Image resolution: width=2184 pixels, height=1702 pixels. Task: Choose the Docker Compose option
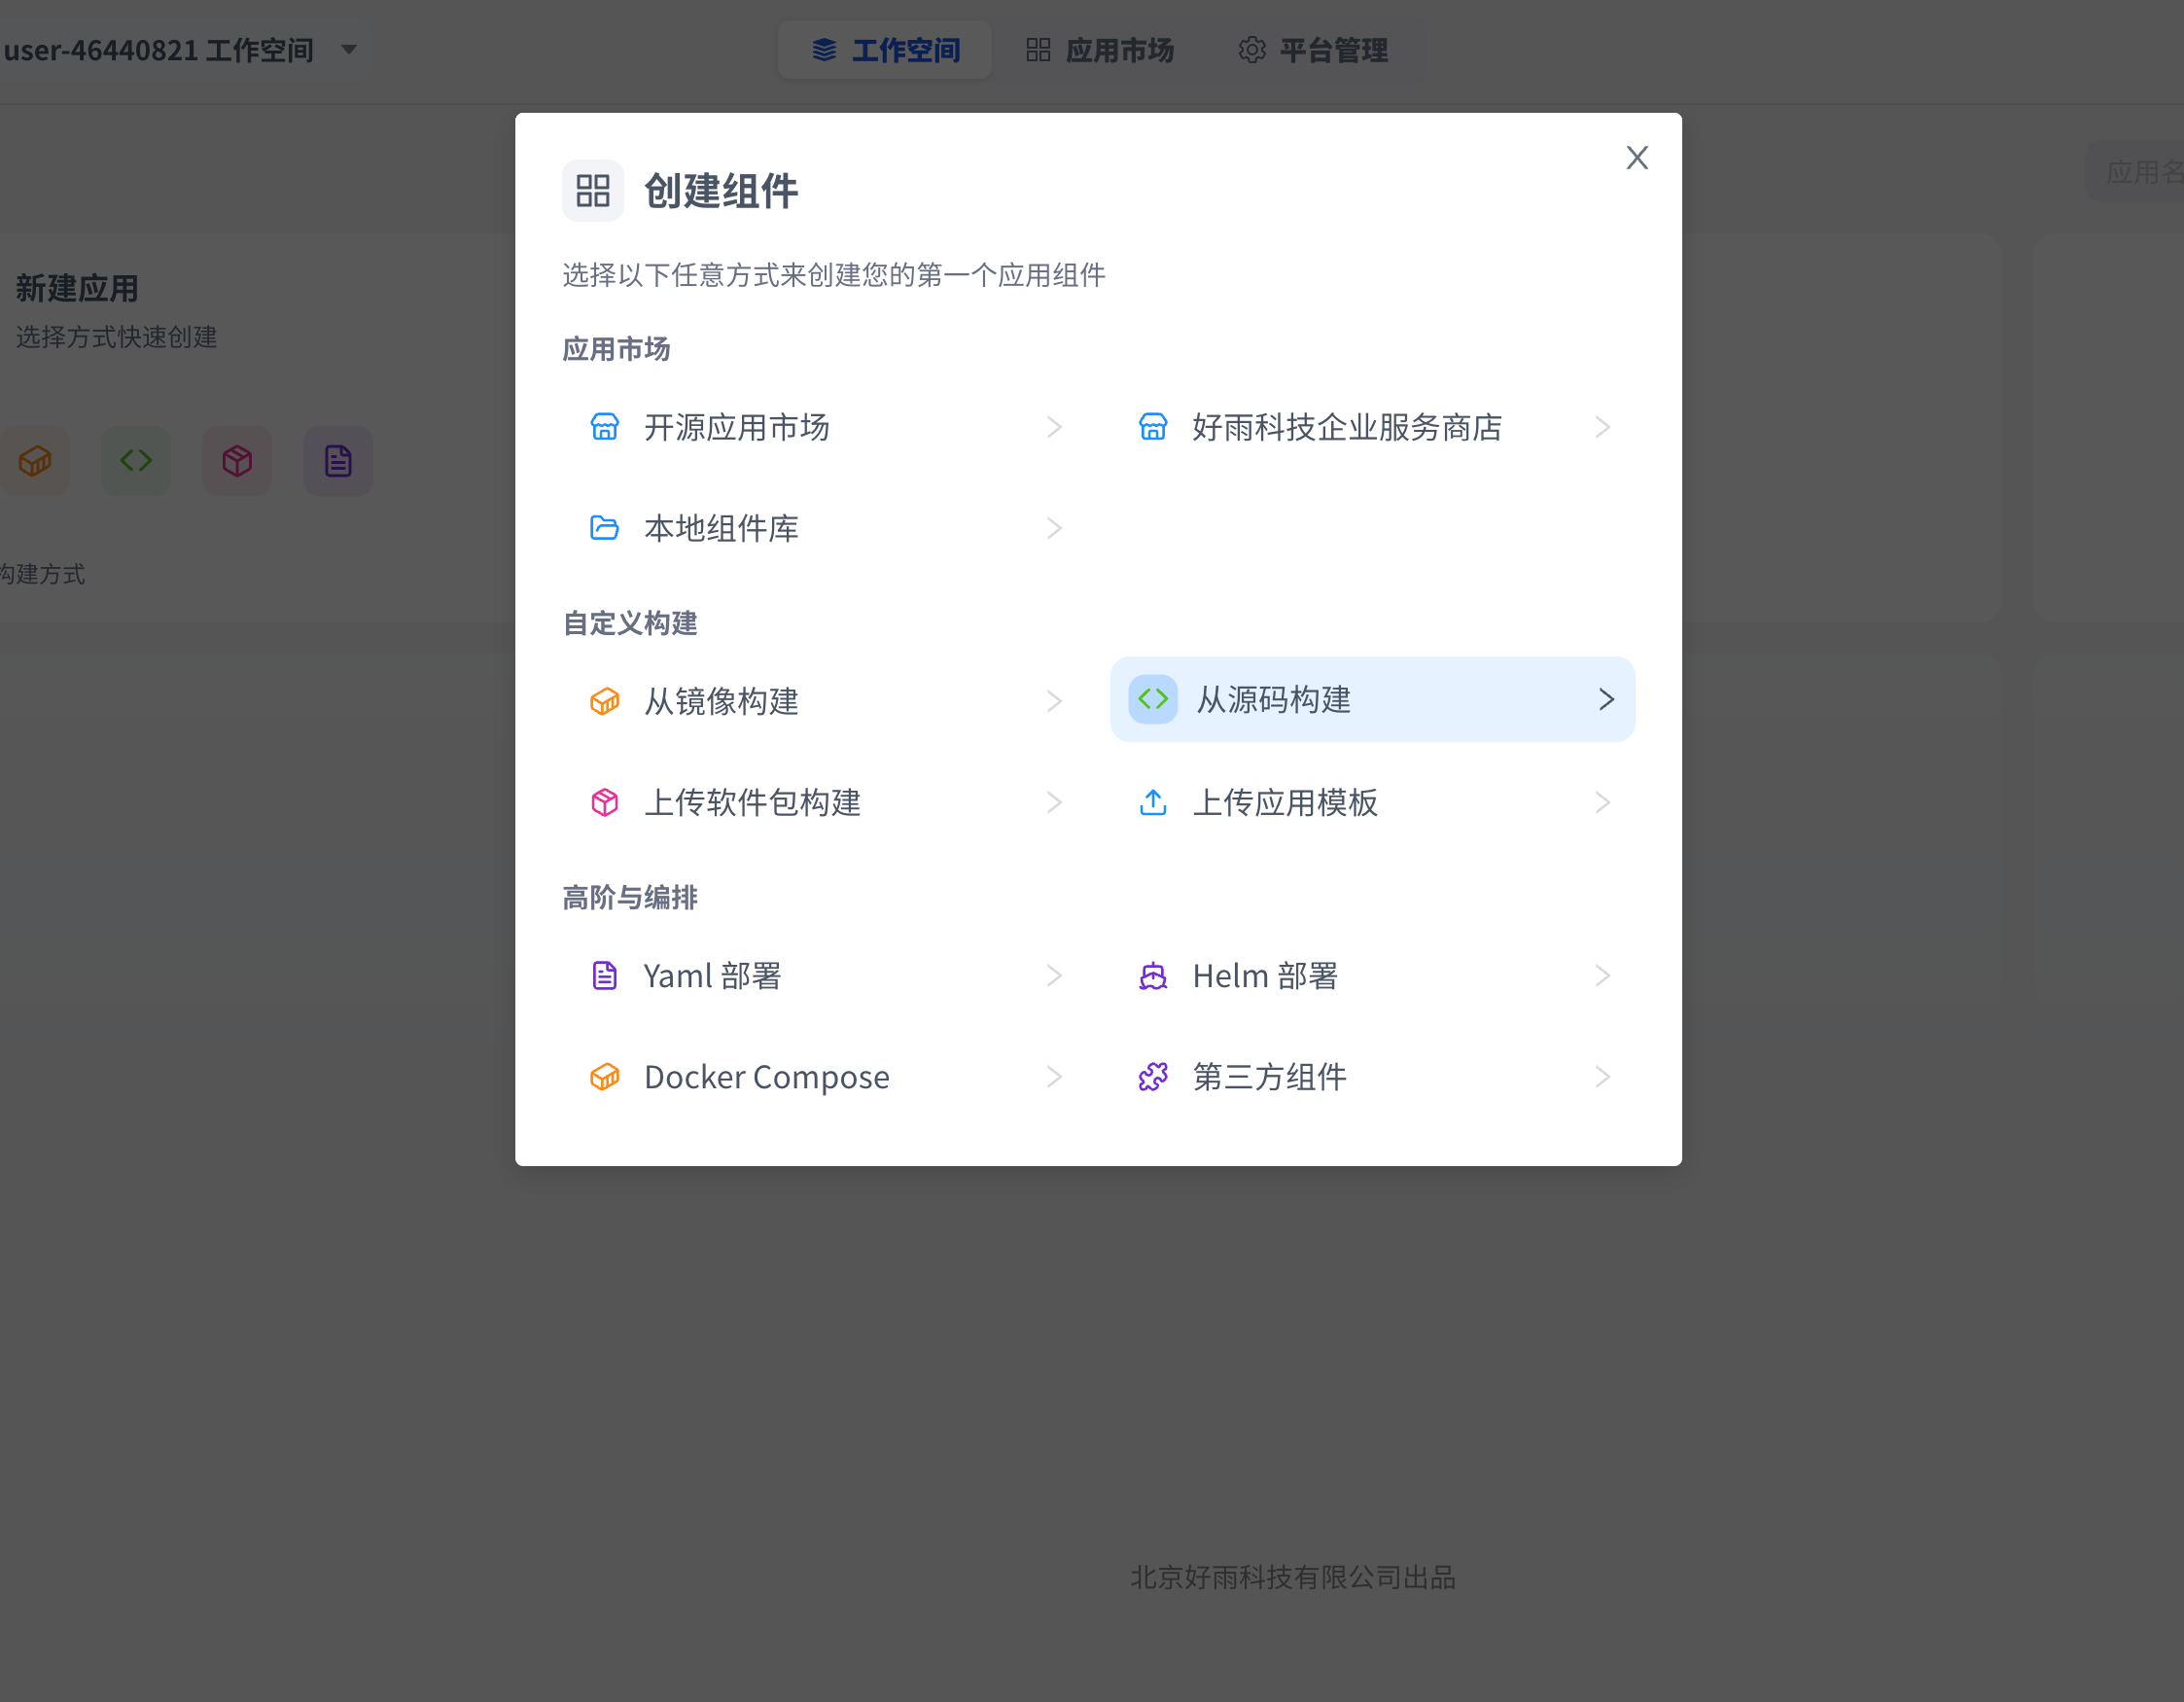click(x=766, y=1077)
